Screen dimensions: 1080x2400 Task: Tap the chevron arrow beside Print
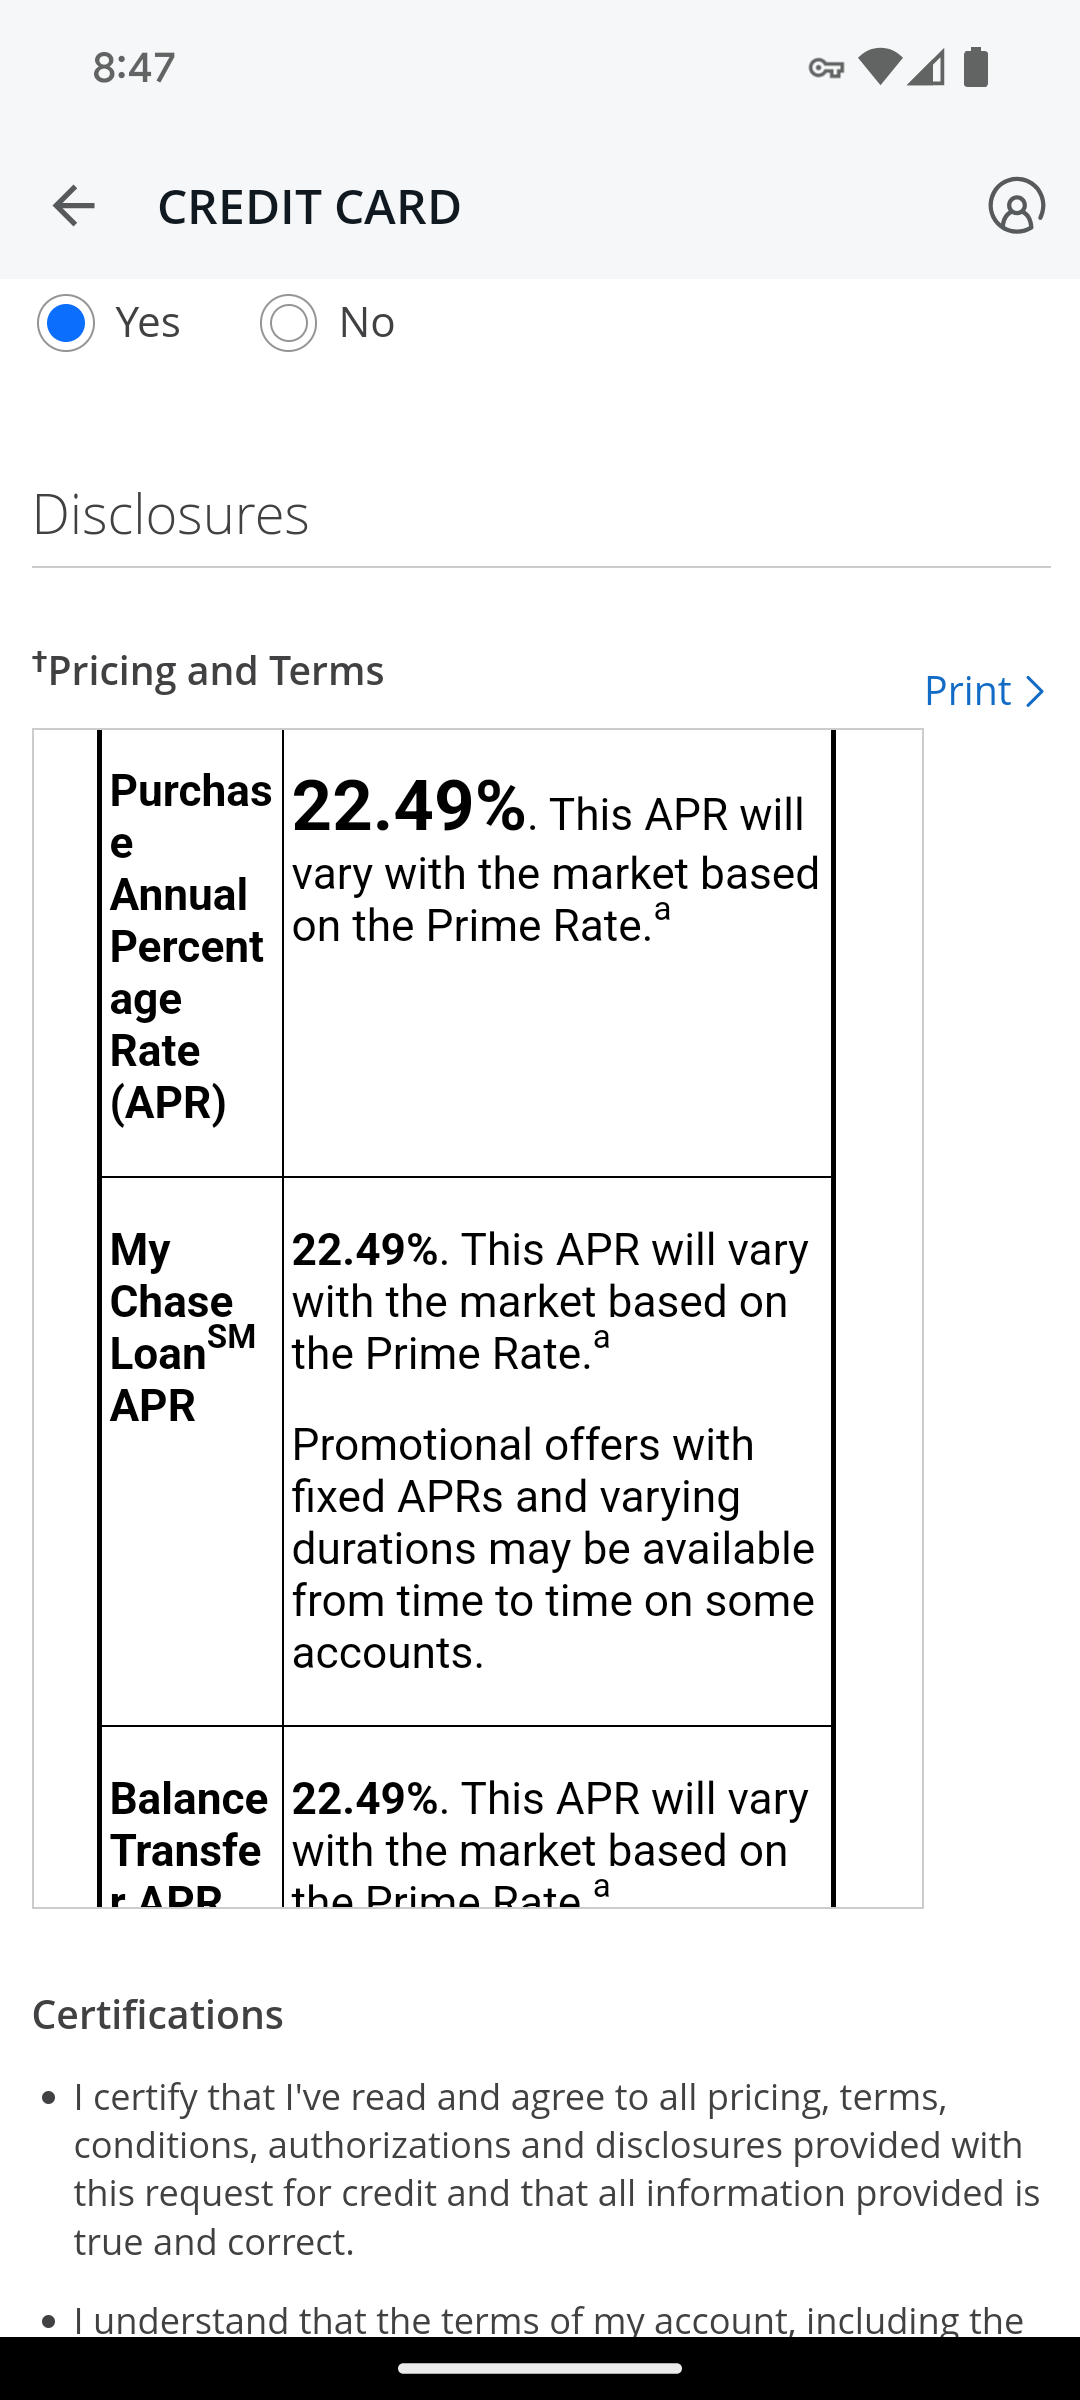click(1035, 692)
